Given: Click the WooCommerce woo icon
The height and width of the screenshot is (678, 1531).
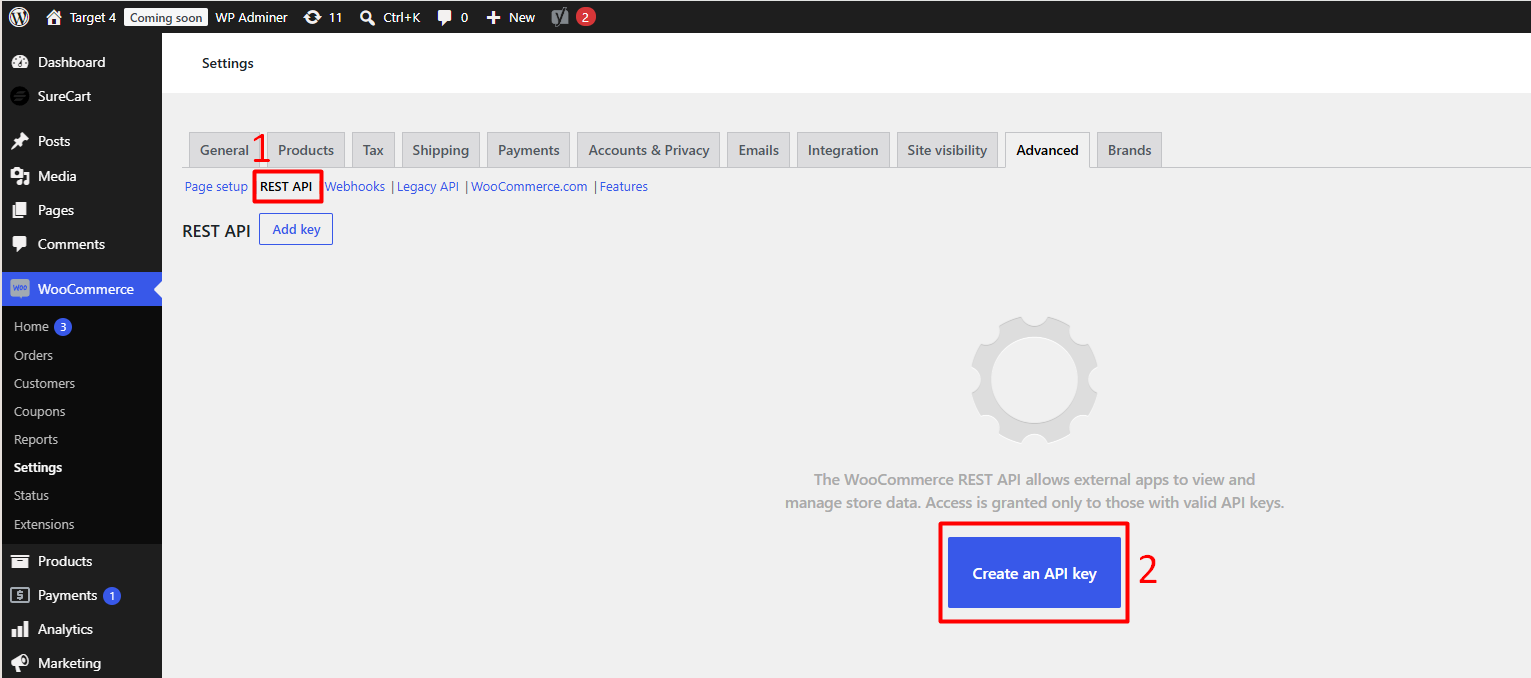Looking at the screenshot, I should (x=19, y=289).
